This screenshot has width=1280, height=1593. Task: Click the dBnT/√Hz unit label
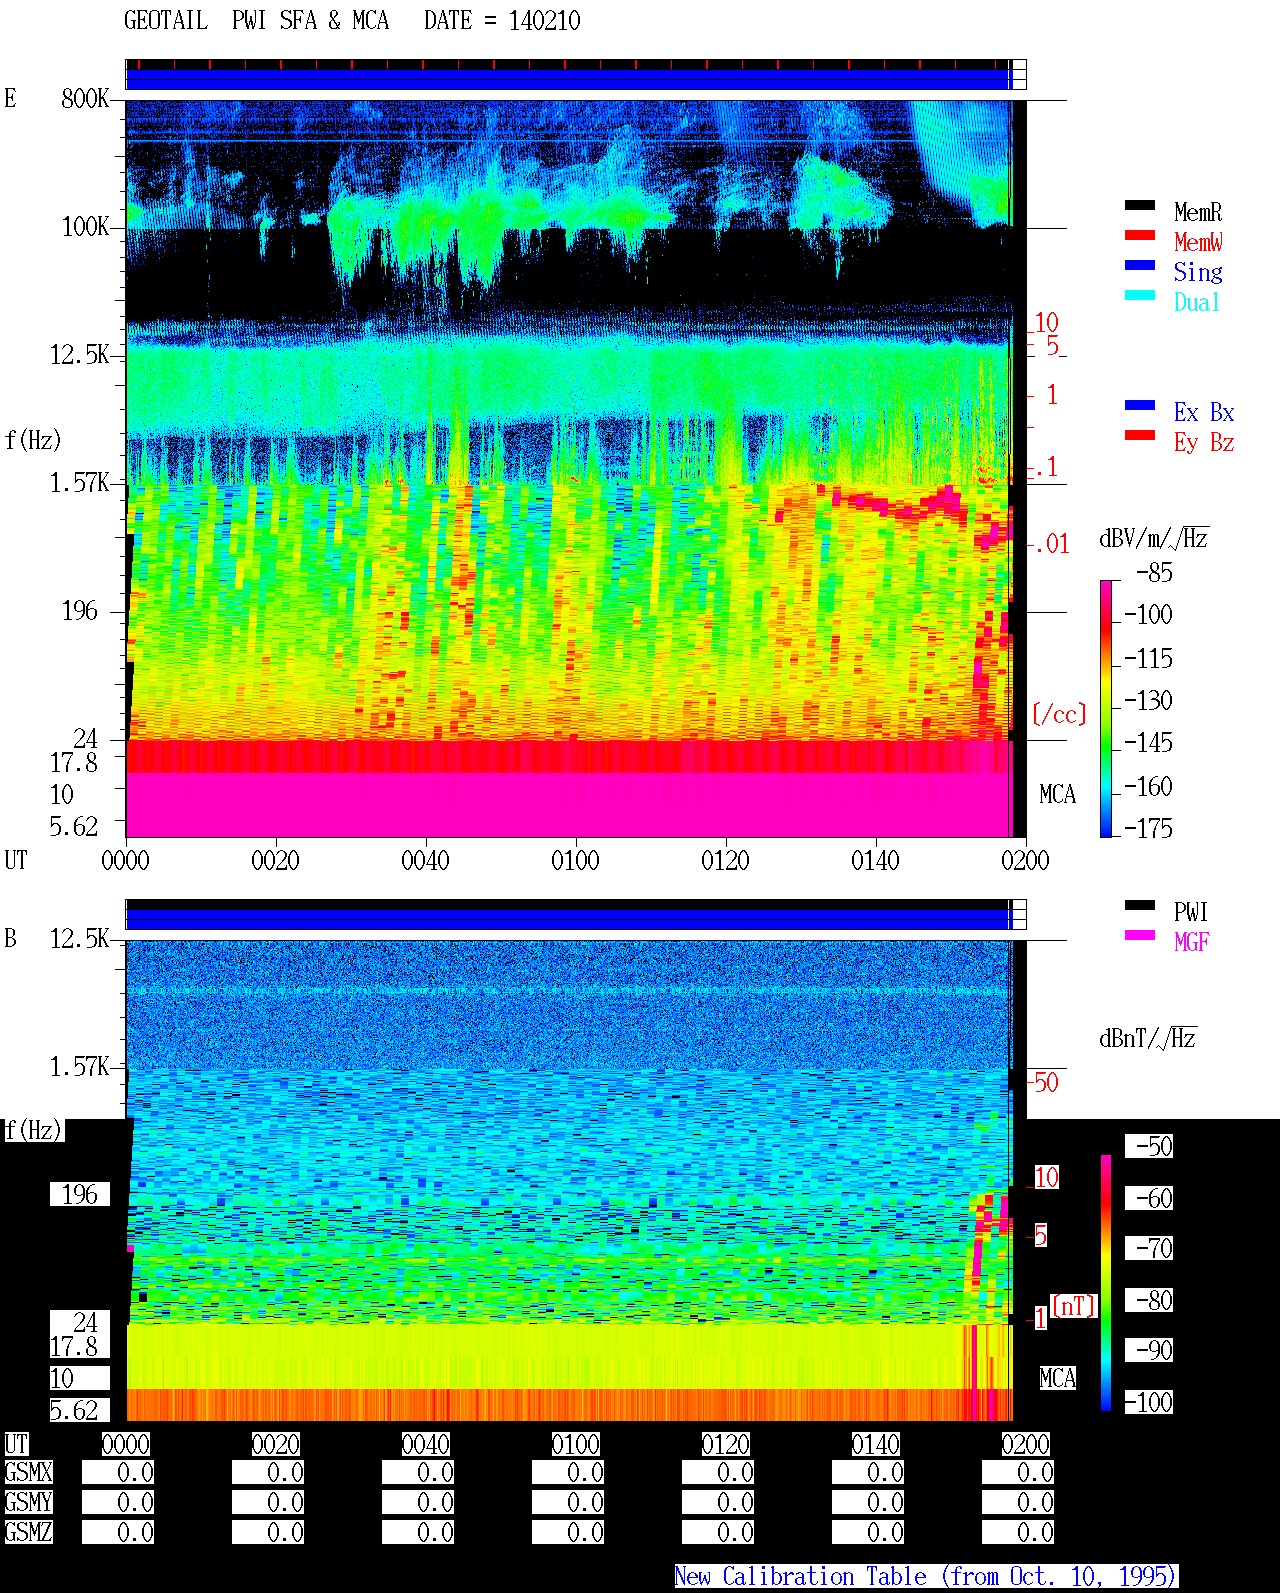1148,1038
